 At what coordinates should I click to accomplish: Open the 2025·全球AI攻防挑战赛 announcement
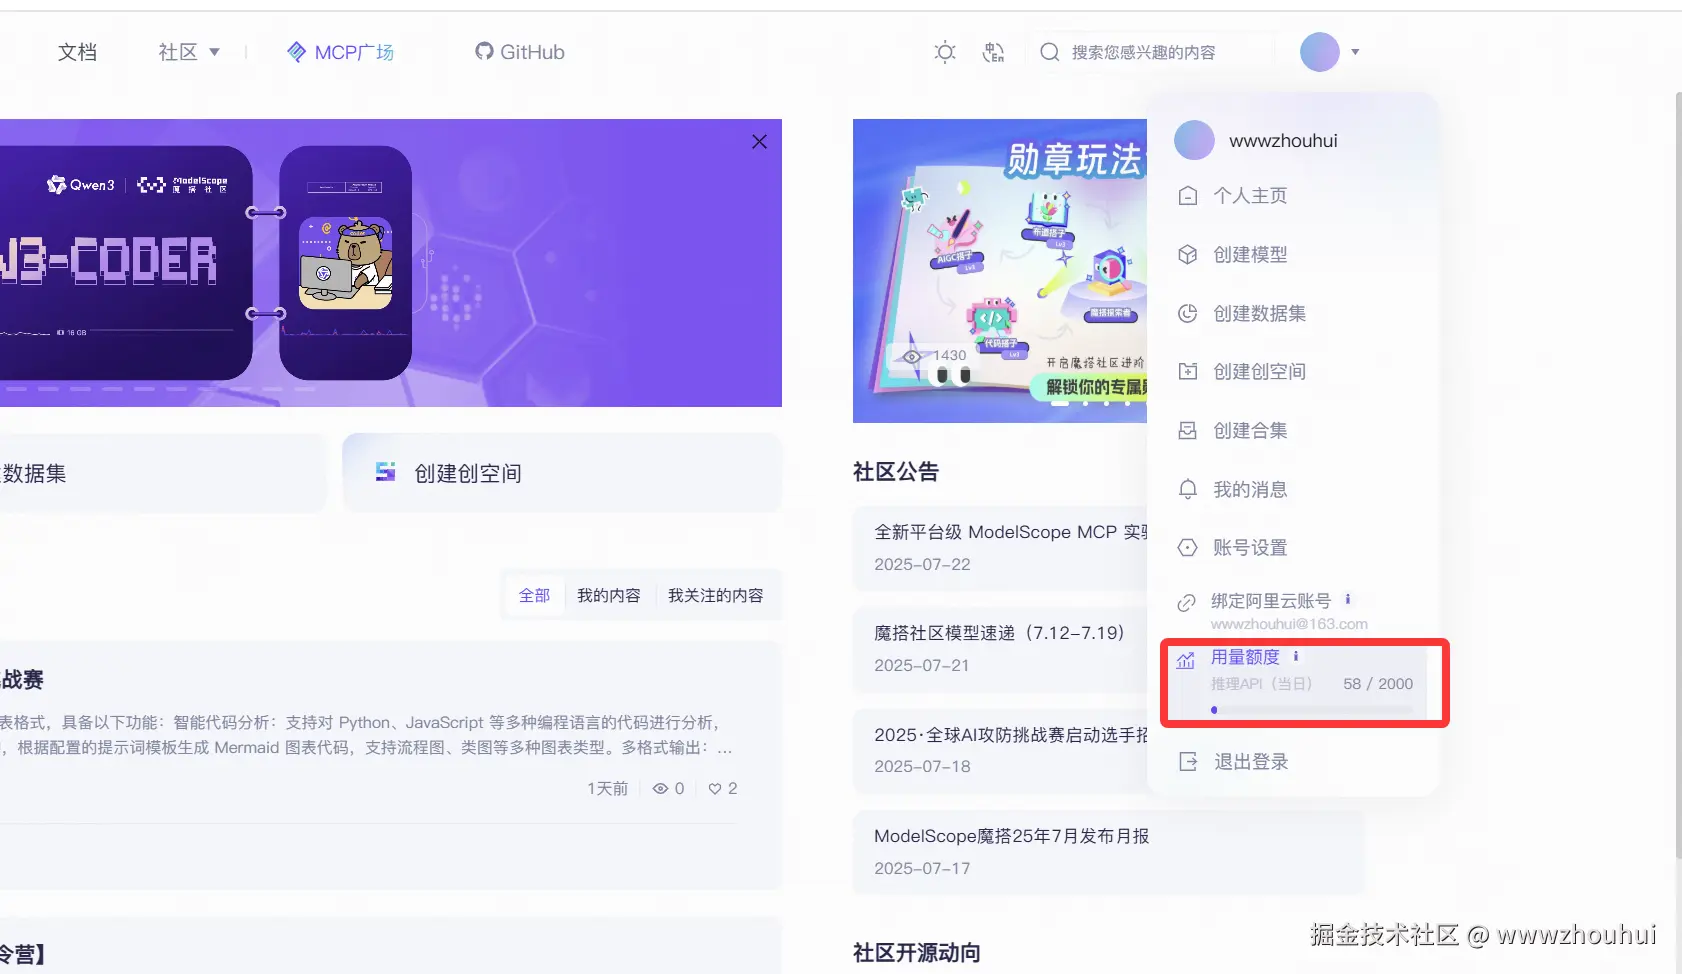tap(1010, 735)
